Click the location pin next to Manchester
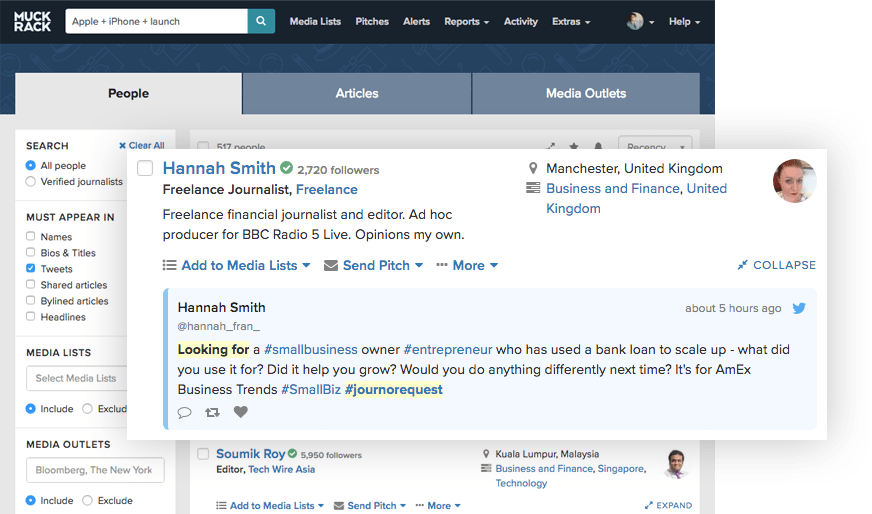The width and height of the screenshot is (872, 514). point(533,168)
